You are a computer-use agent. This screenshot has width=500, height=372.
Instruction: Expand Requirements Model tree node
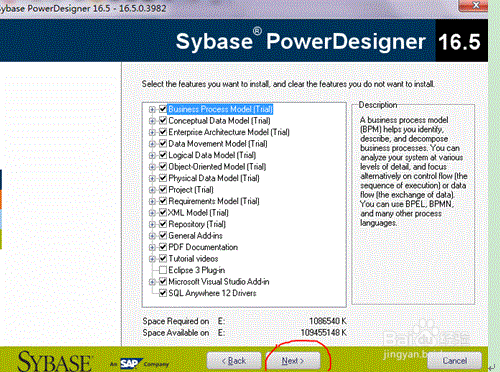click(x=152, y=201)
